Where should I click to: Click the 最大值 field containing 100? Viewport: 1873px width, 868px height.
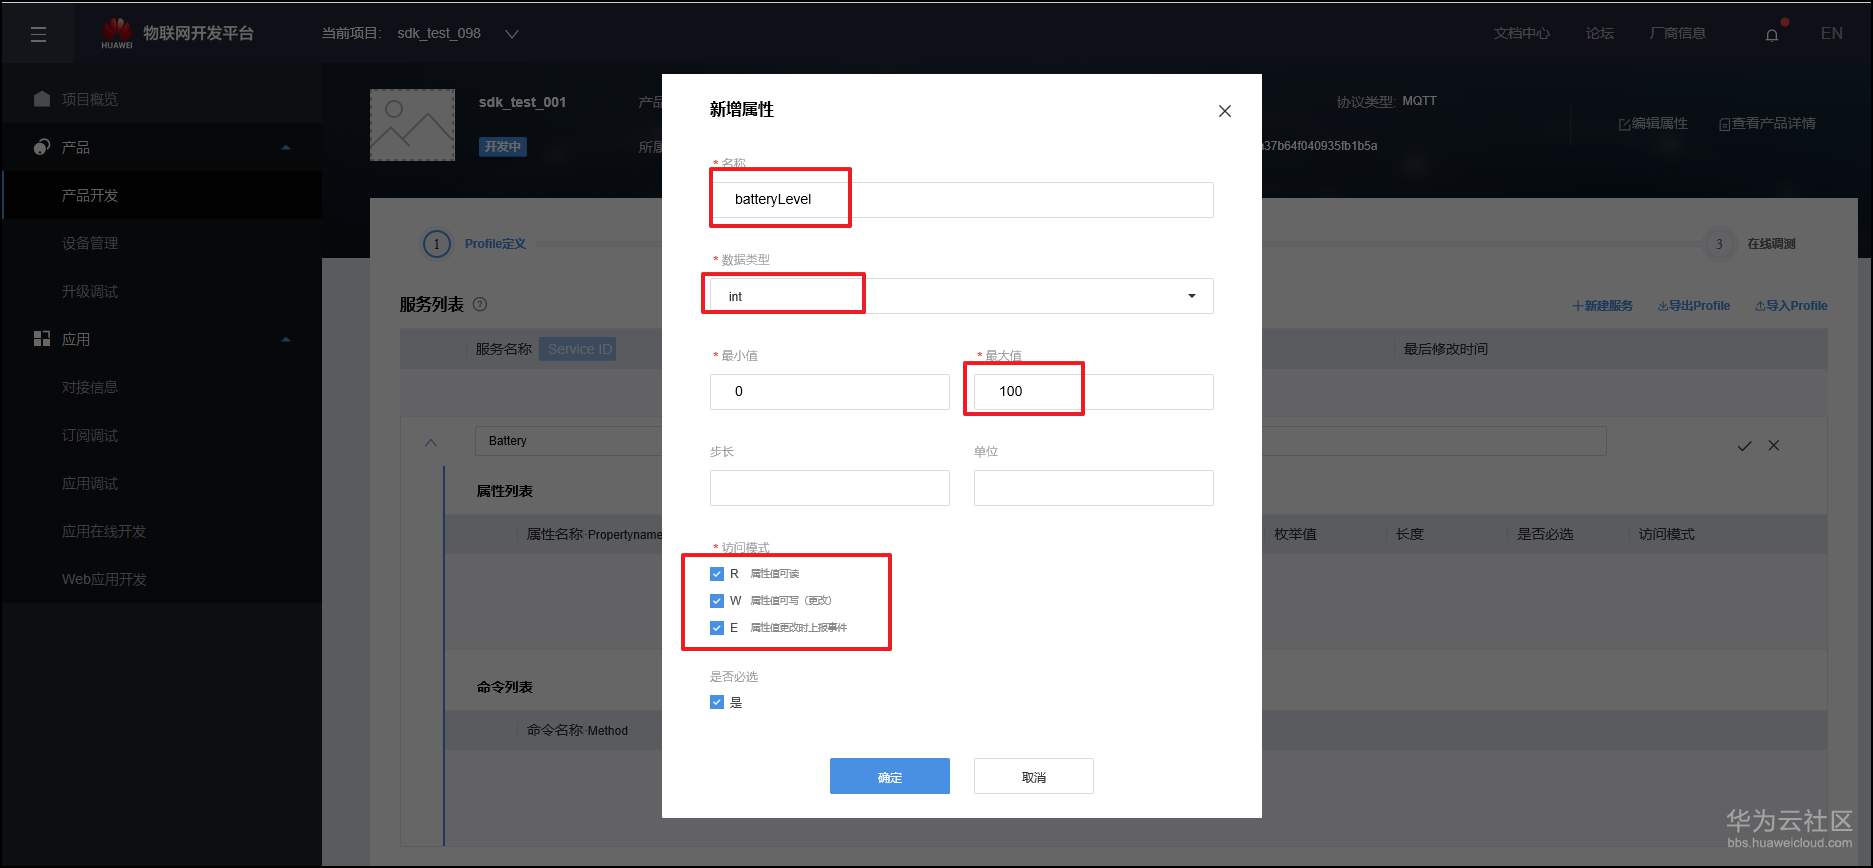[1094, 392]
